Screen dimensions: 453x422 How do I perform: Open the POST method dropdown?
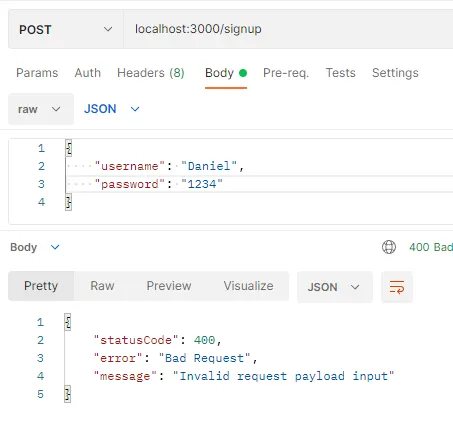pos(66,29)
